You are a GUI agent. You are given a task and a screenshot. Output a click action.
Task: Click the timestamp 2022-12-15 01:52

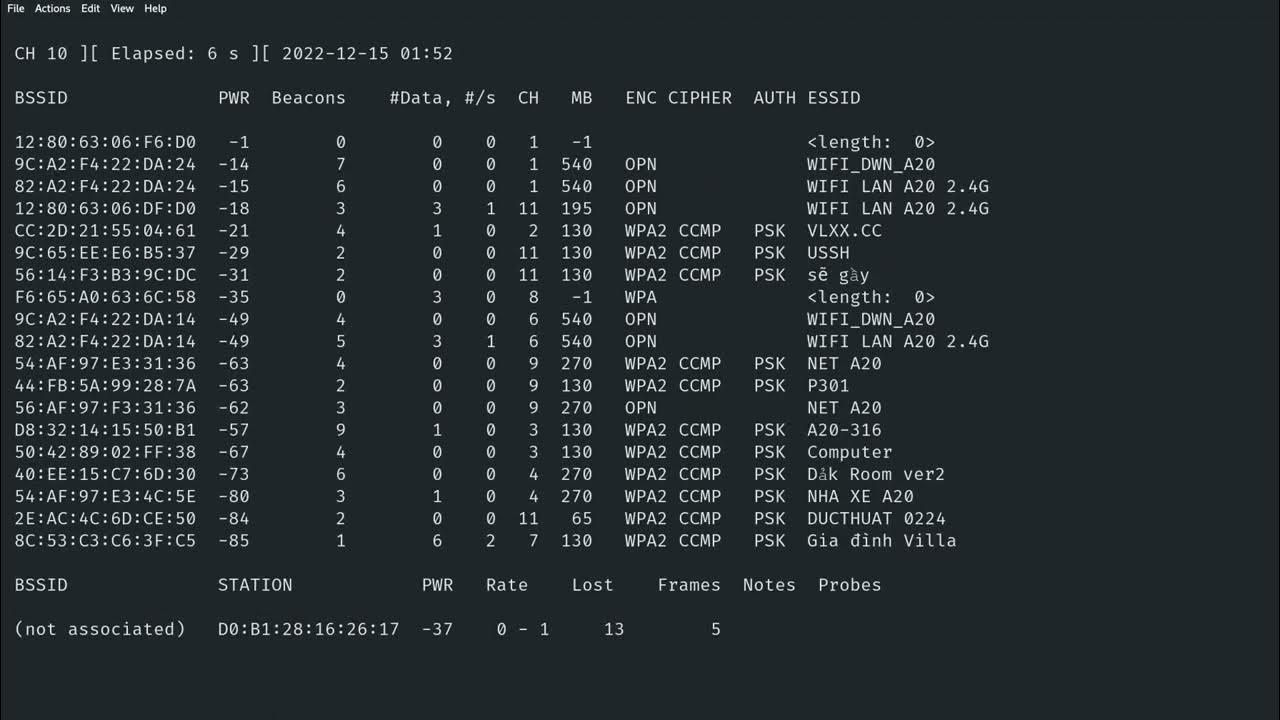coord(367,54)
